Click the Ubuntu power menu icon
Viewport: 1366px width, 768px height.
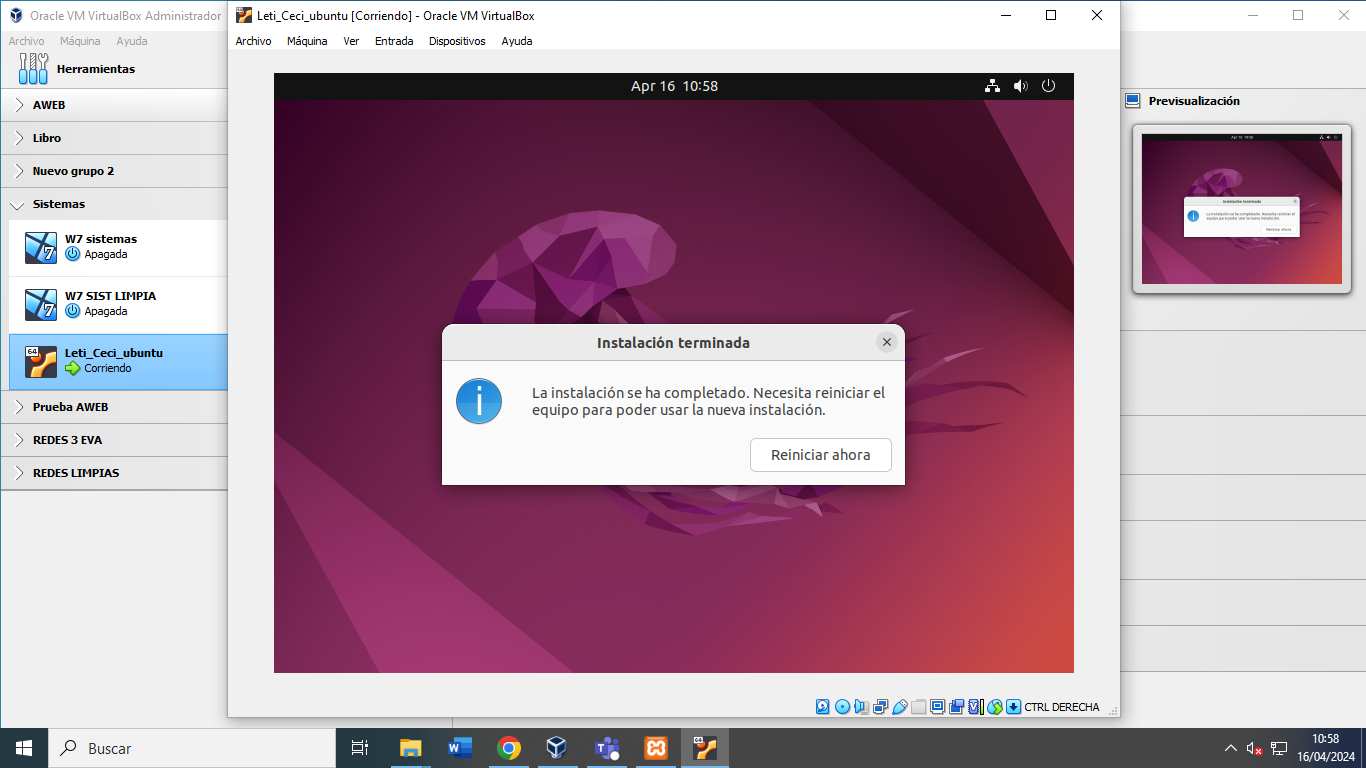click(x=1048, y=86)
